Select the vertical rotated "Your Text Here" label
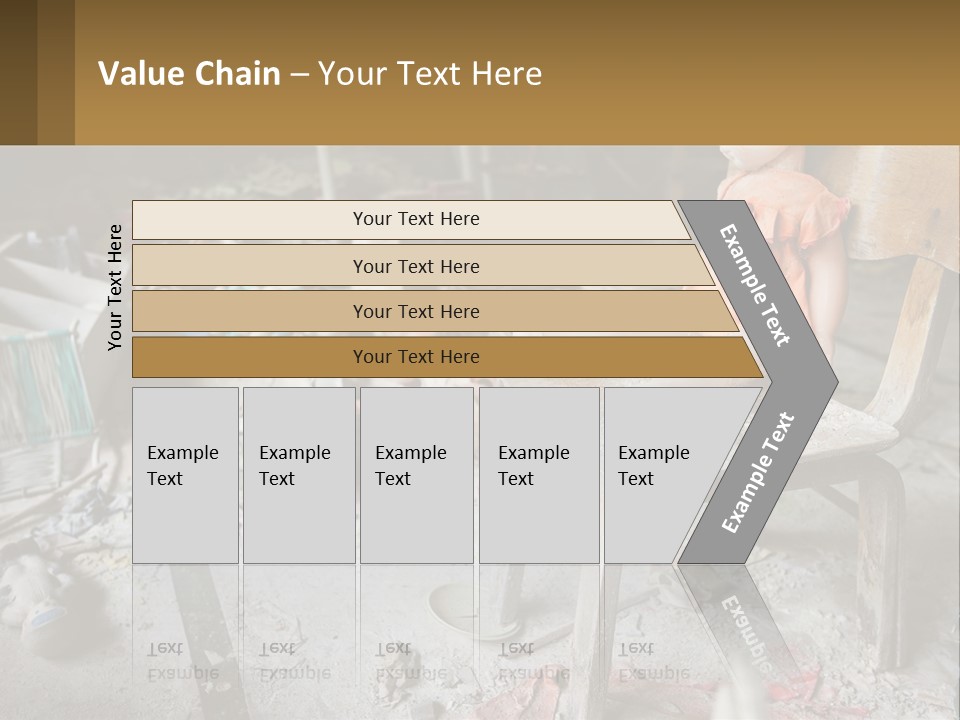Viewport: 960px width, 720px height. coord(115,287)
